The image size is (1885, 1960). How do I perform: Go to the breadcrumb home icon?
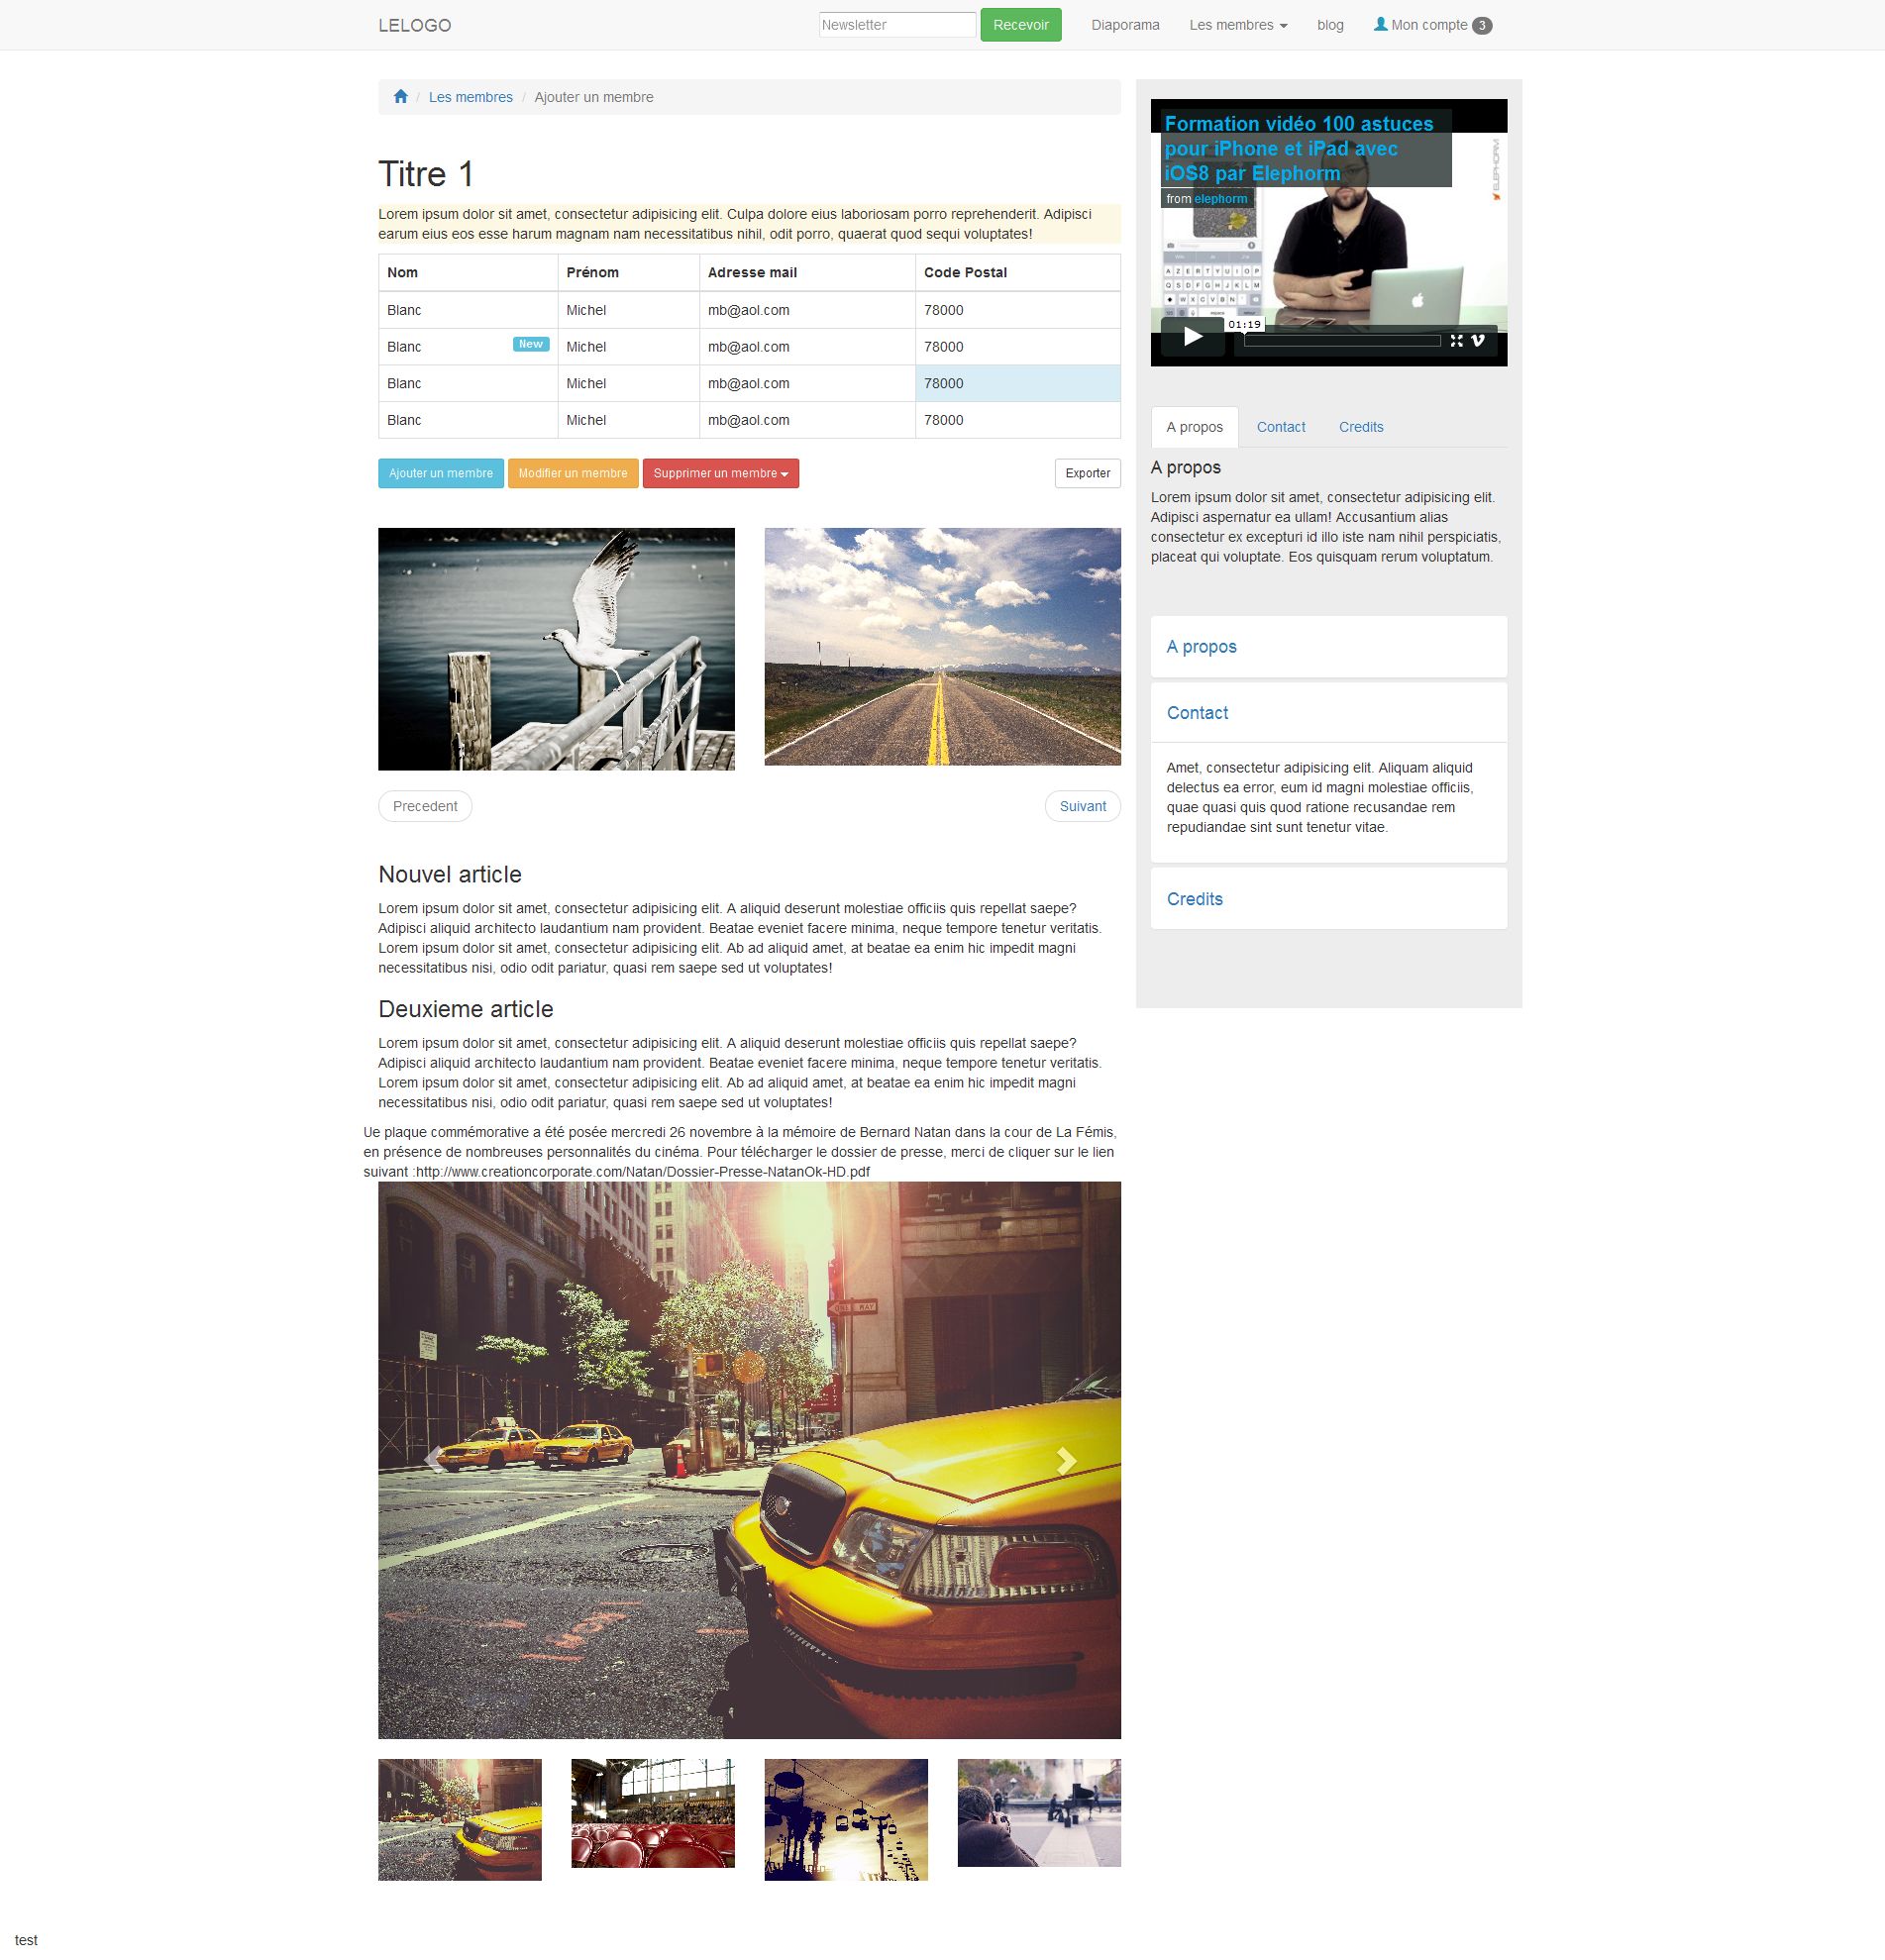[401, 97]
